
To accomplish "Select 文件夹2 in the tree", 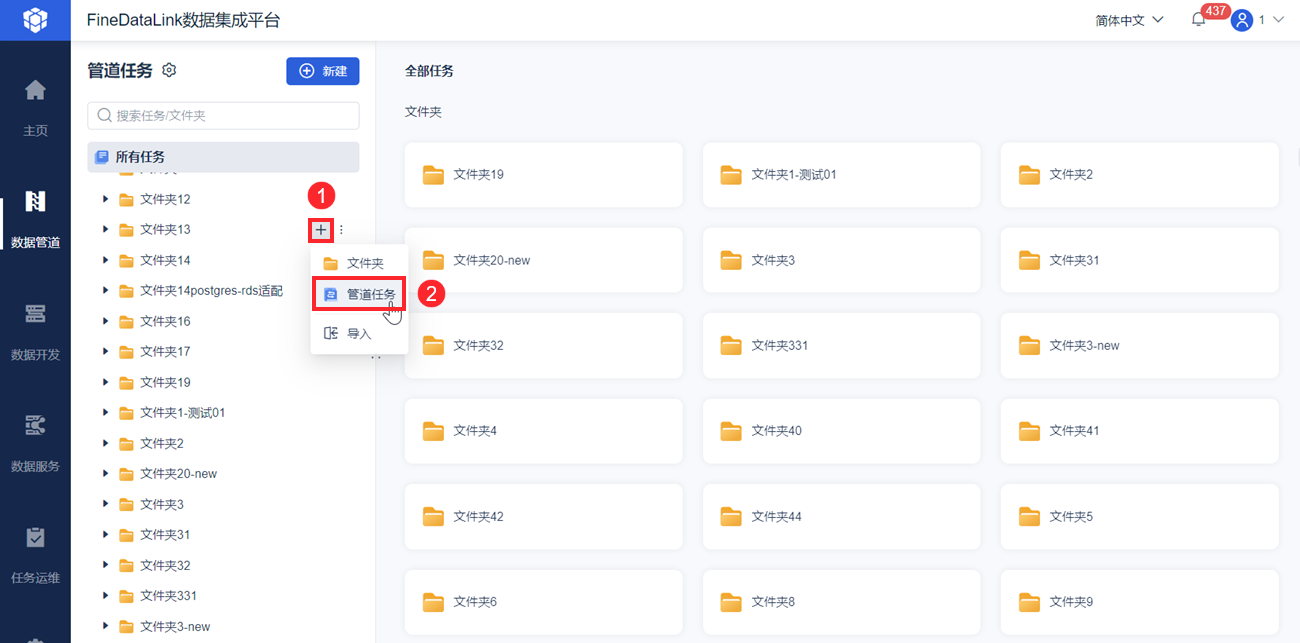I will click(x=162, y=443).
